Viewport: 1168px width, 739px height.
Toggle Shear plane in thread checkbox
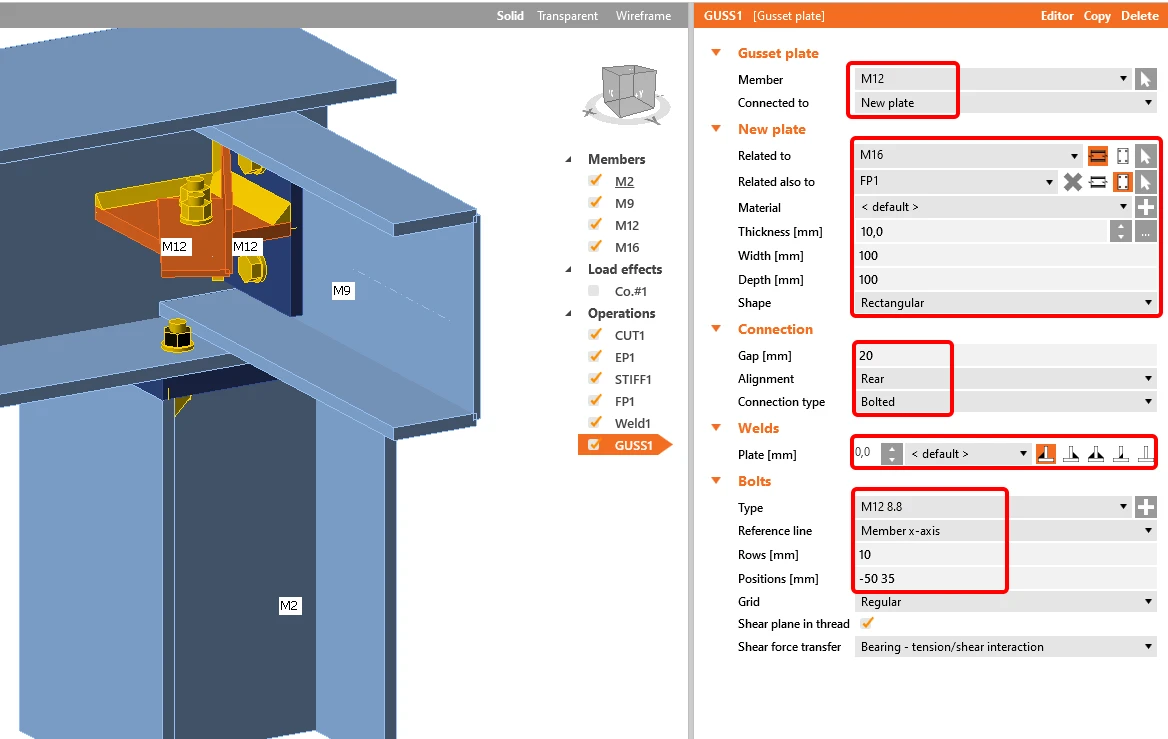(x=867, y=623)
